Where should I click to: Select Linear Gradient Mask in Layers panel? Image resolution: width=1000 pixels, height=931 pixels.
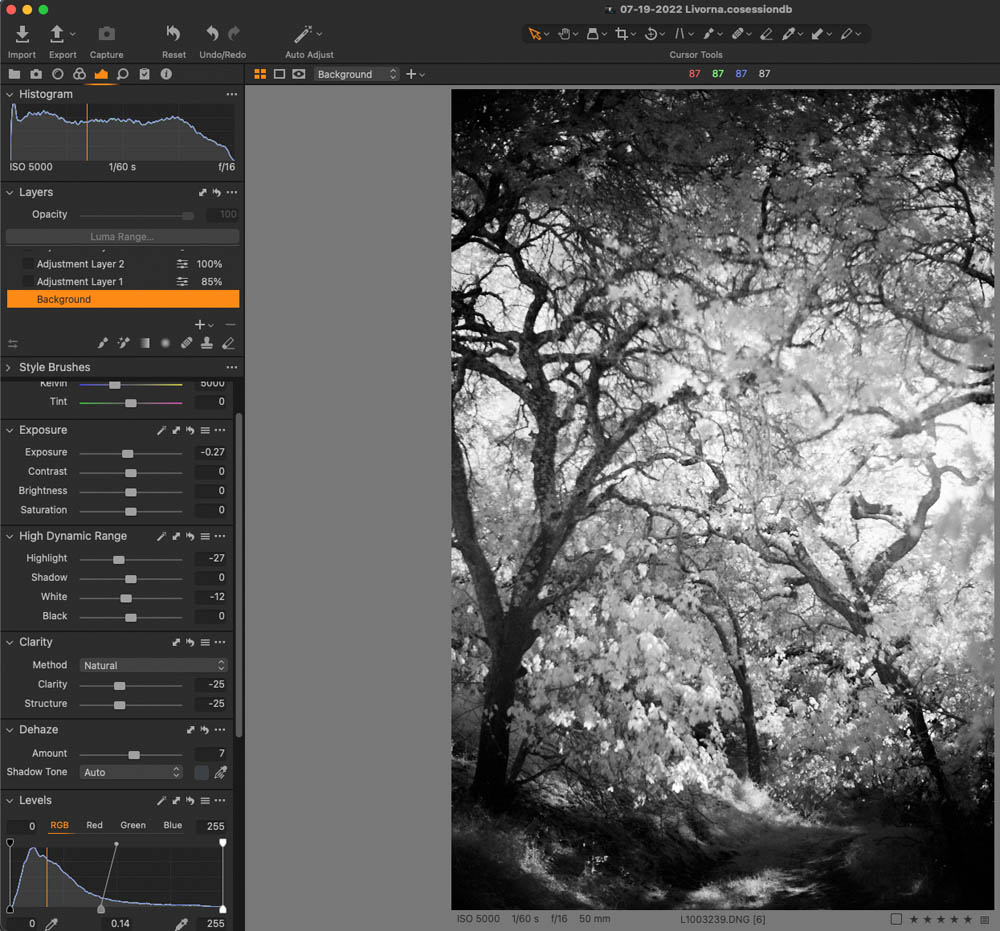point(145,343)
